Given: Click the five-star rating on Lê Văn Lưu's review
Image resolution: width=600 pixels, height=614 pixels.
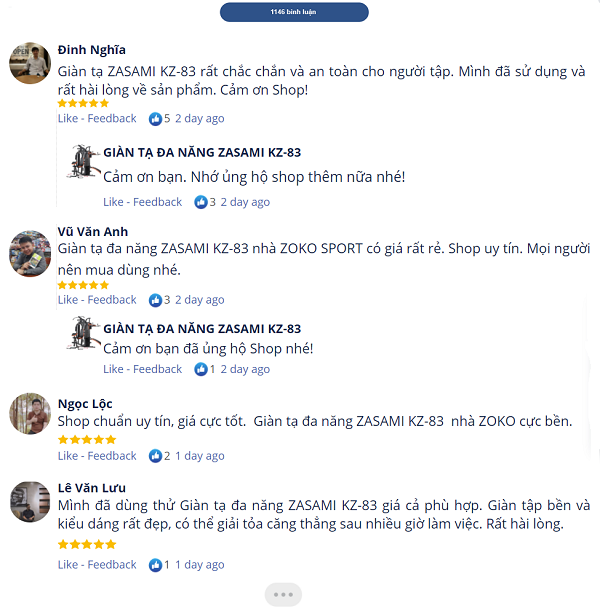Looking at the screenshot, I should [87, 544].
